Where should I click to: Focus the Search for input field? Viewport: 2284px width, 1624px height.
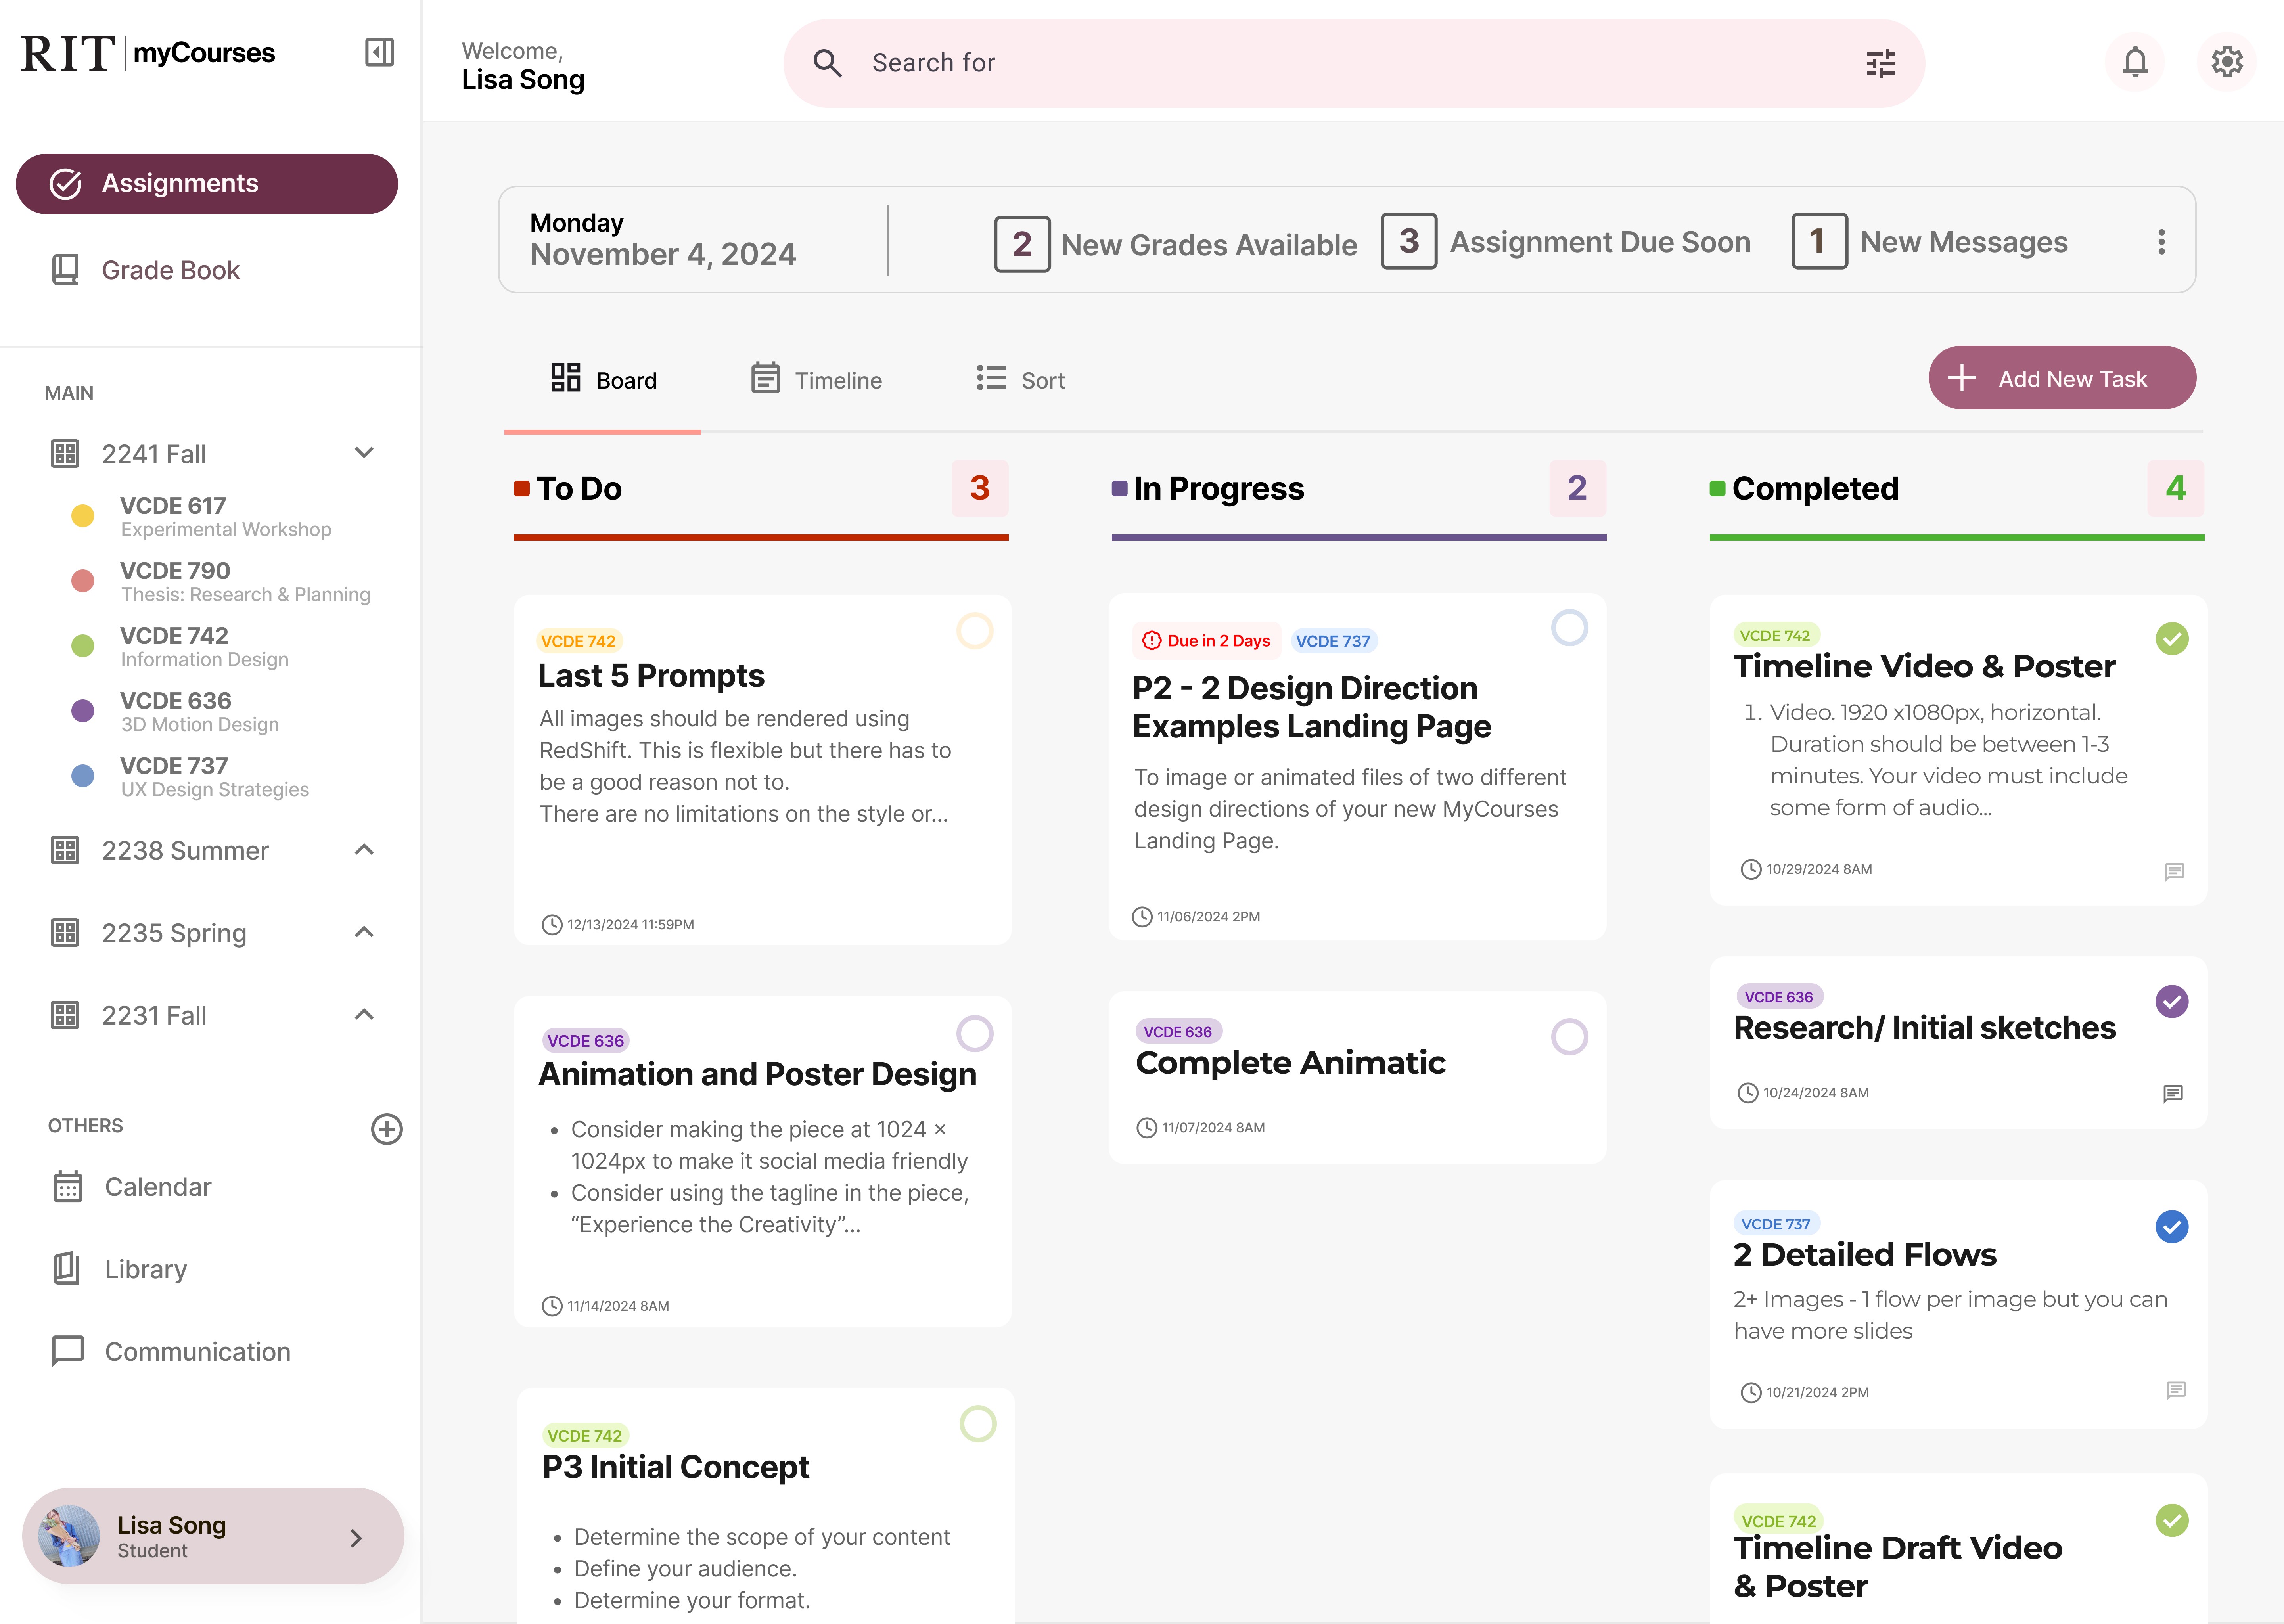(1354, 63)
